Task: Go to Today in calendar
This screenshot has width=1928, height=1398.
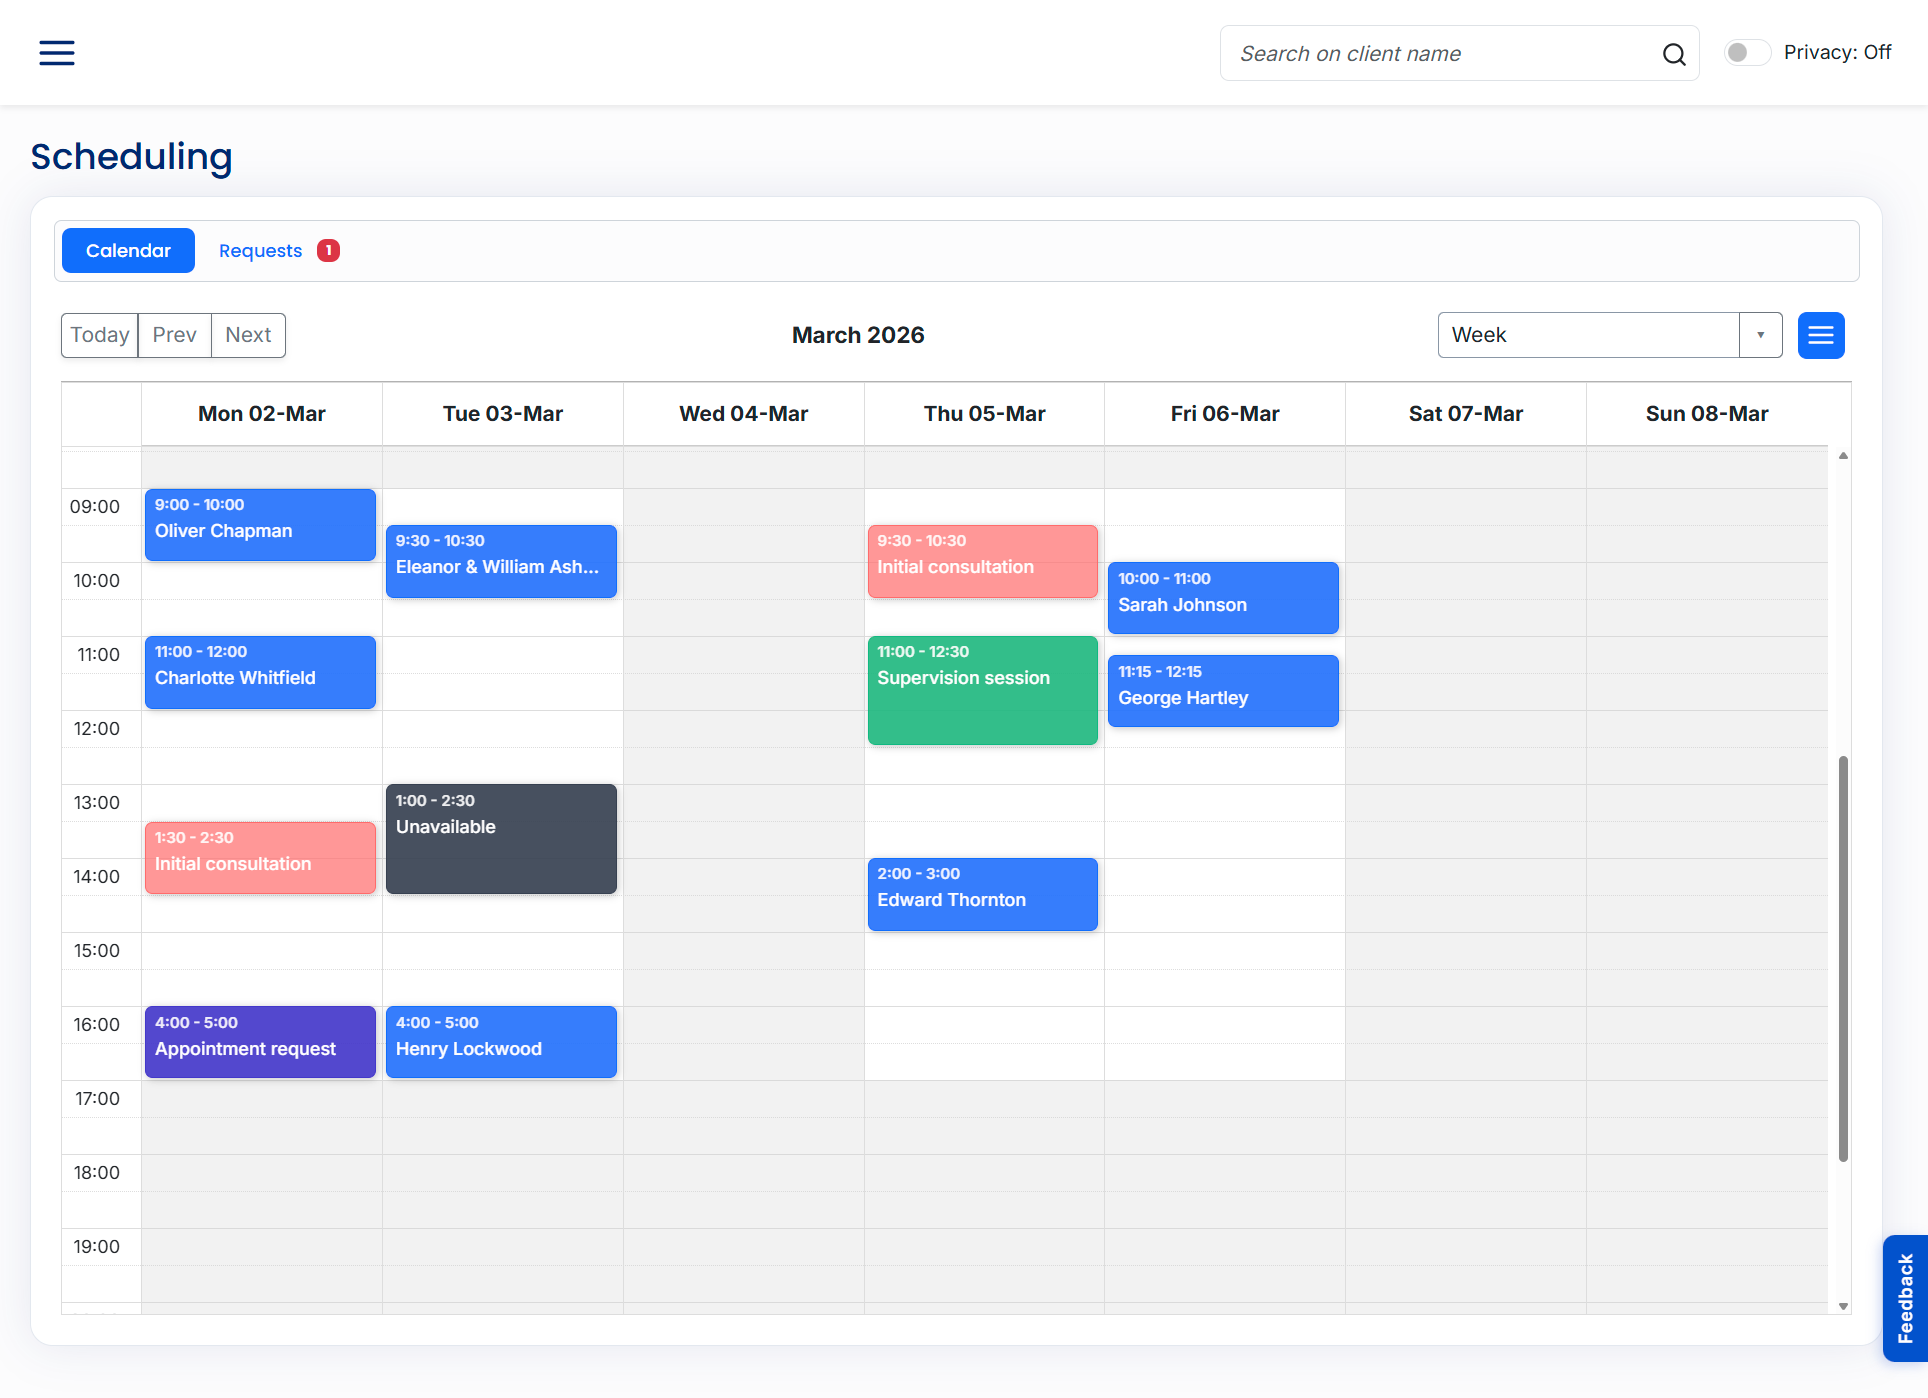Action: (x=100, y=335)
